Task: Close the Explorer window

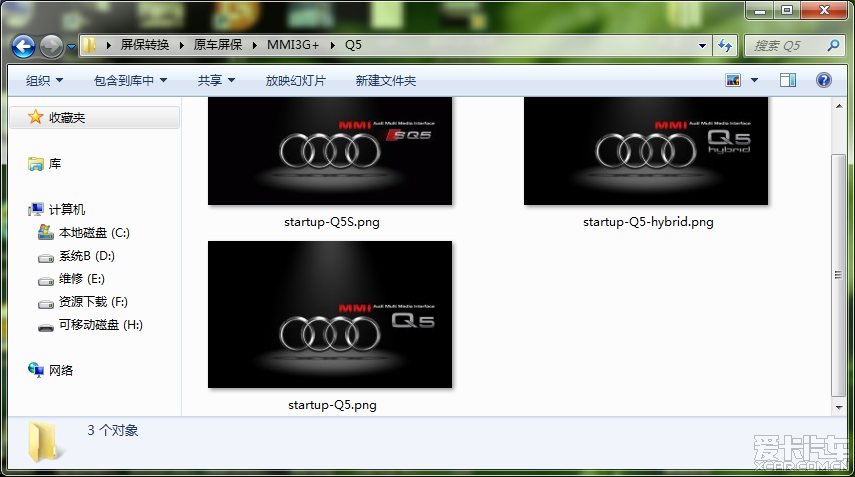Action: pos(824,10)
